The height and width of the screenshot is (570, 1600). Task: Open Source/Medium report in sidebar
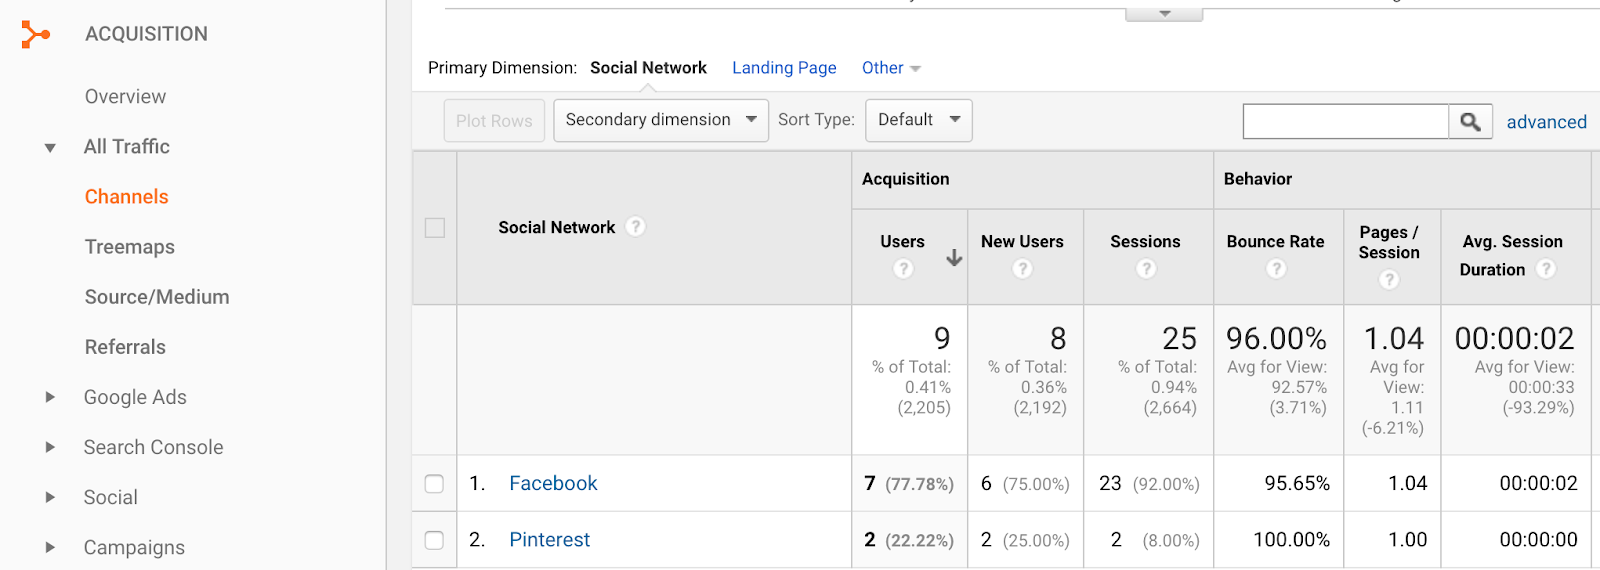coord(157,297)
